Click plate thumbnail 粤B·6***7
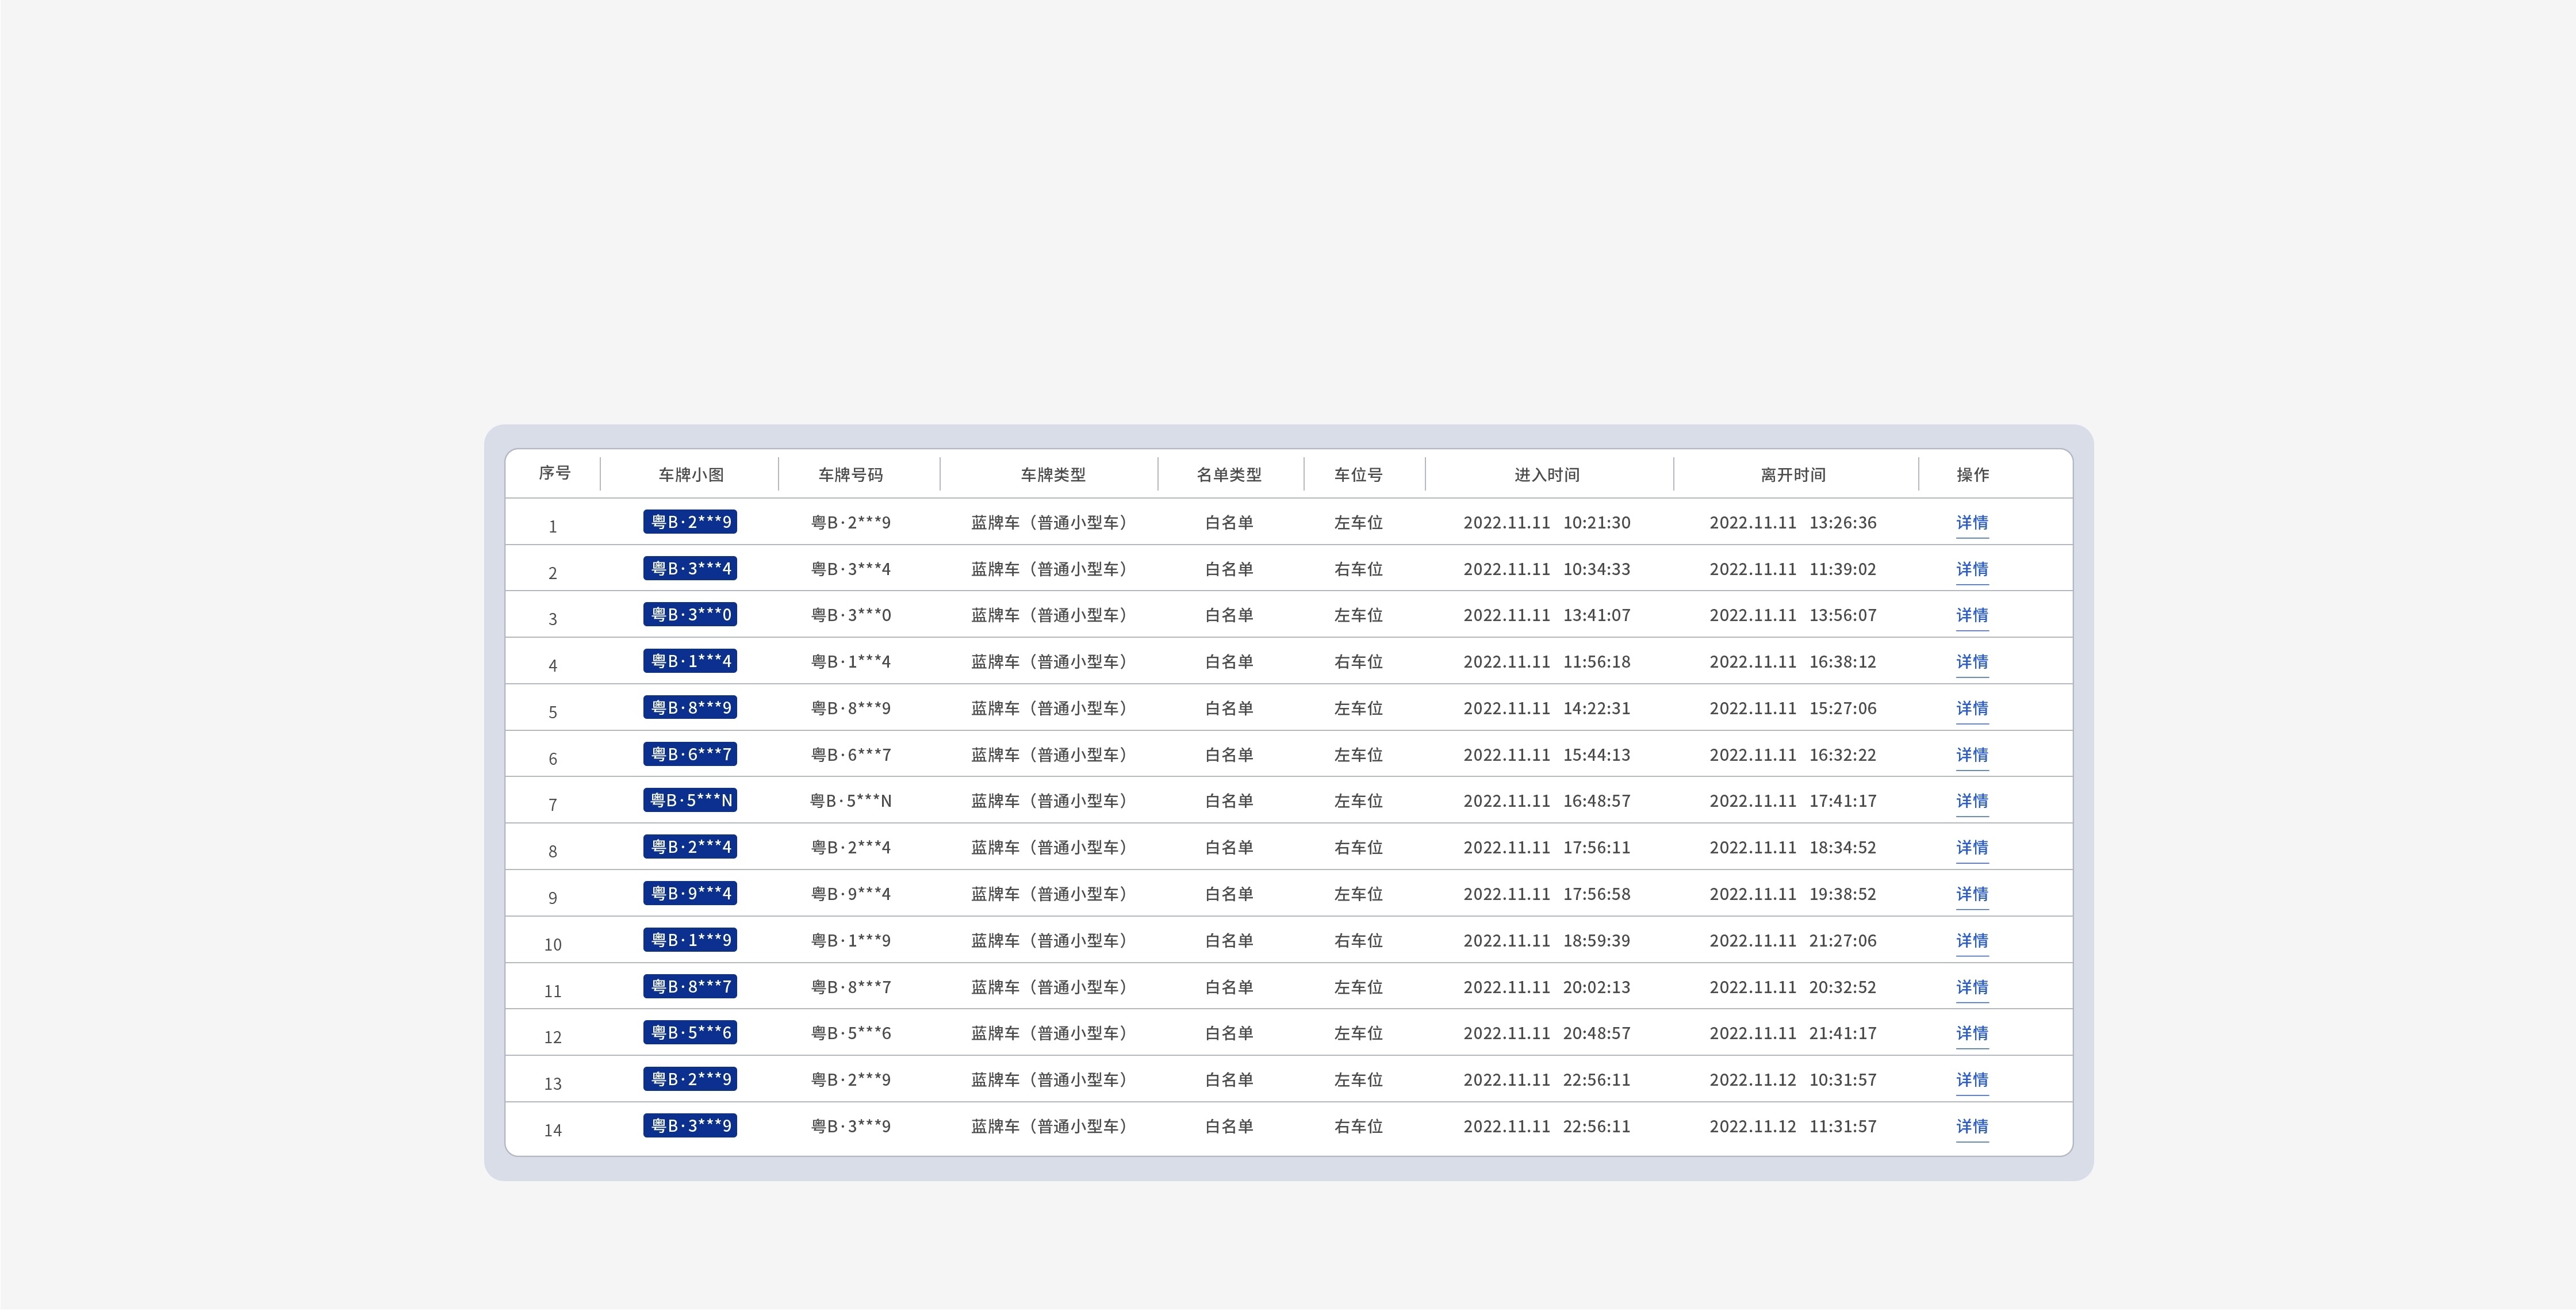Screen dimensions: 2576x1310 690,754
